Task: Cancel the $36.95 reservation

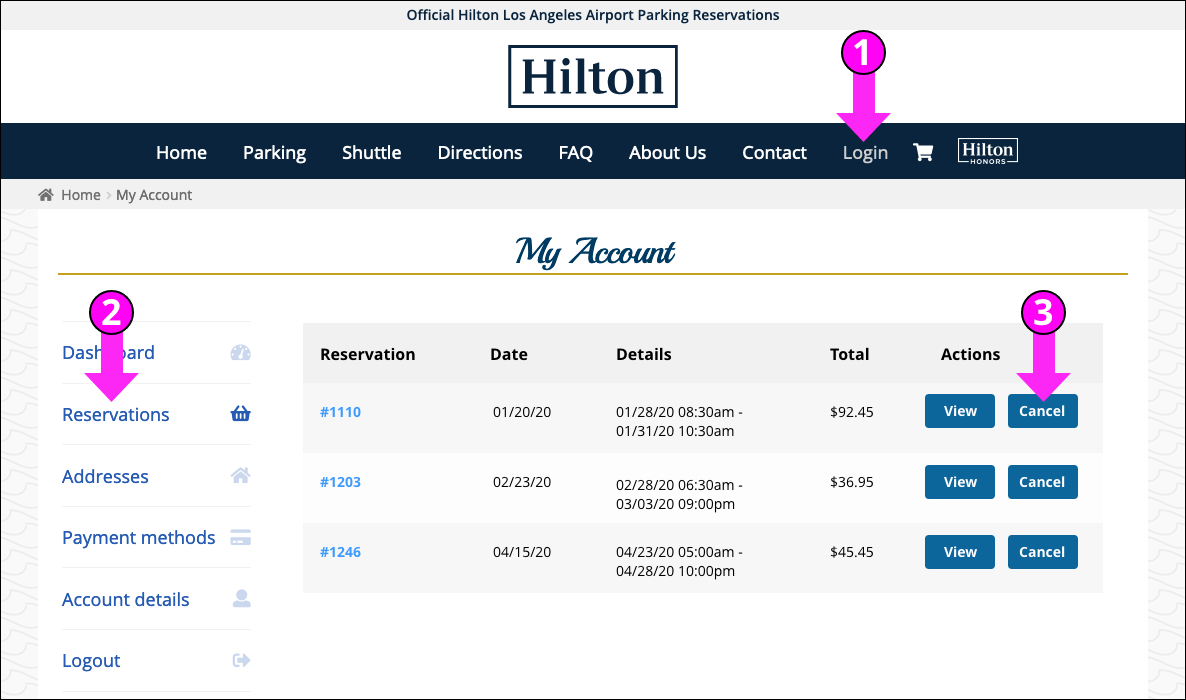Action: 1042,482
